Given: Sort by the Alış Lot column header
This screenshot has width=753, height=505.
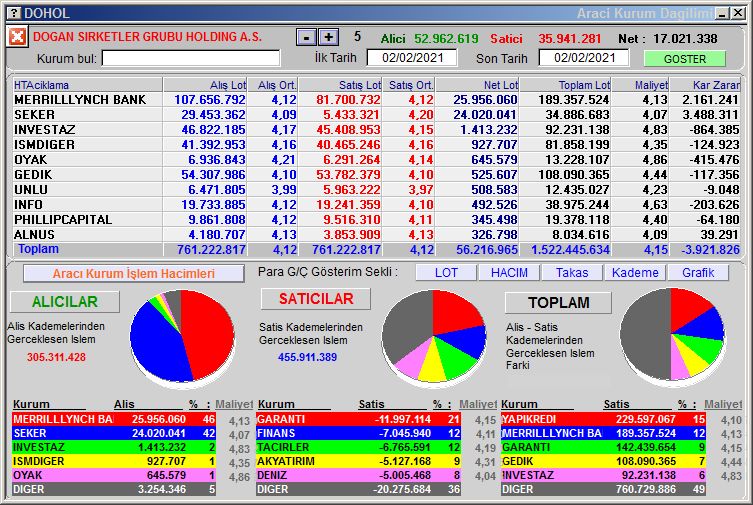Looking at the screenshot, I should point(205,85).
